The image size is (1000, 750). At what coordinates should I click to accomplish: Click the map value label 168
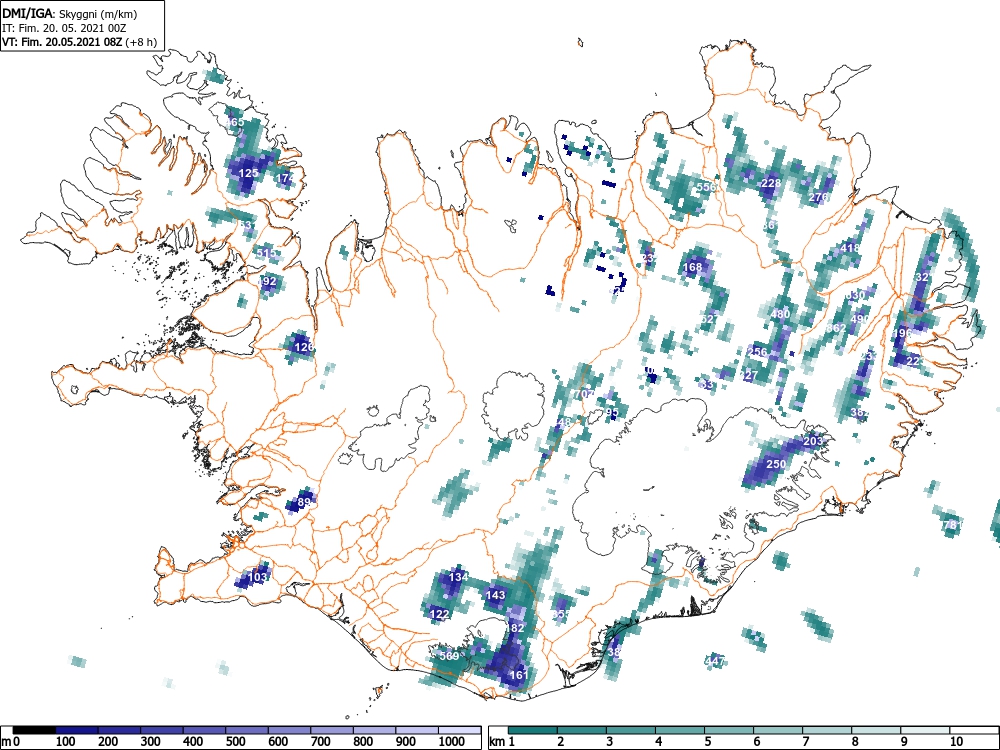click(x=692, y=267)
